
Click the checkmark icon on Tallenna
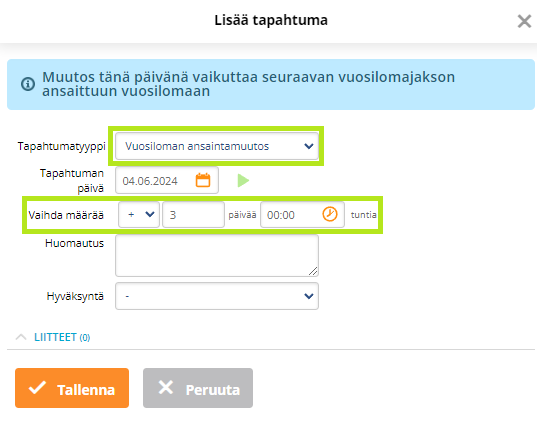[37, 388]
